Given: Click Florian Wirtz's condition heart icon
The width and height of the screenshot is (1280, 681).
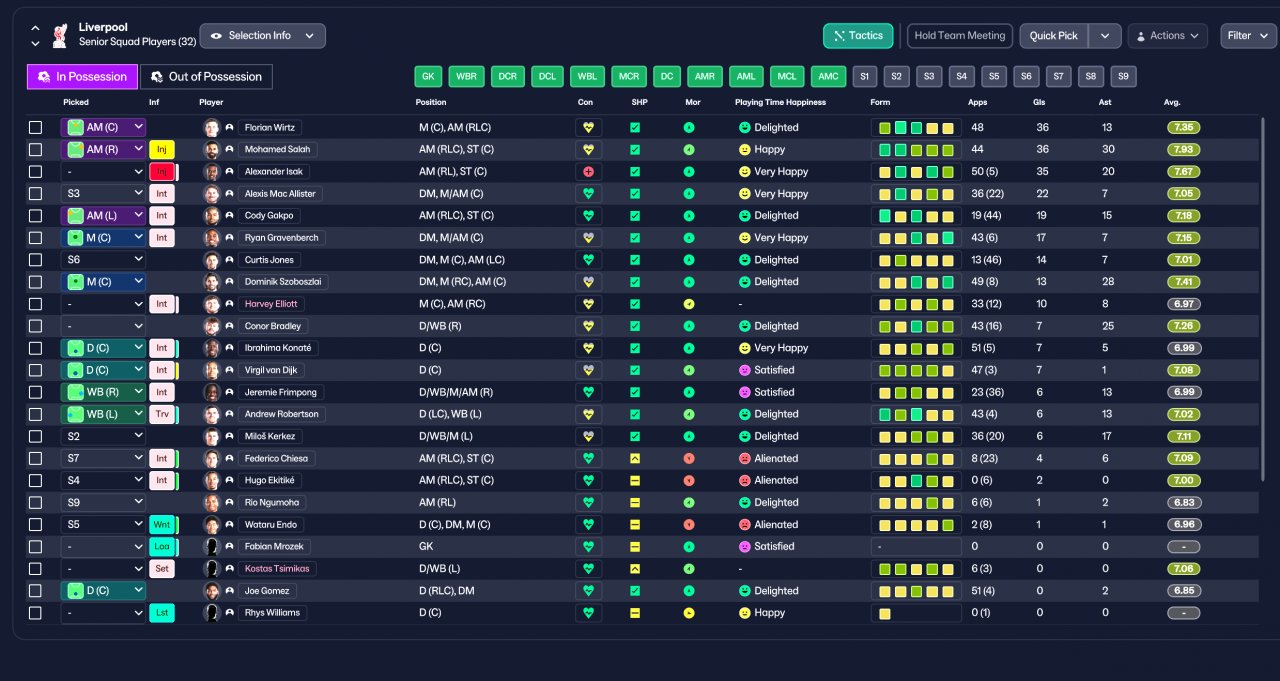Looking at the screenshot, I should click(588, 128).
